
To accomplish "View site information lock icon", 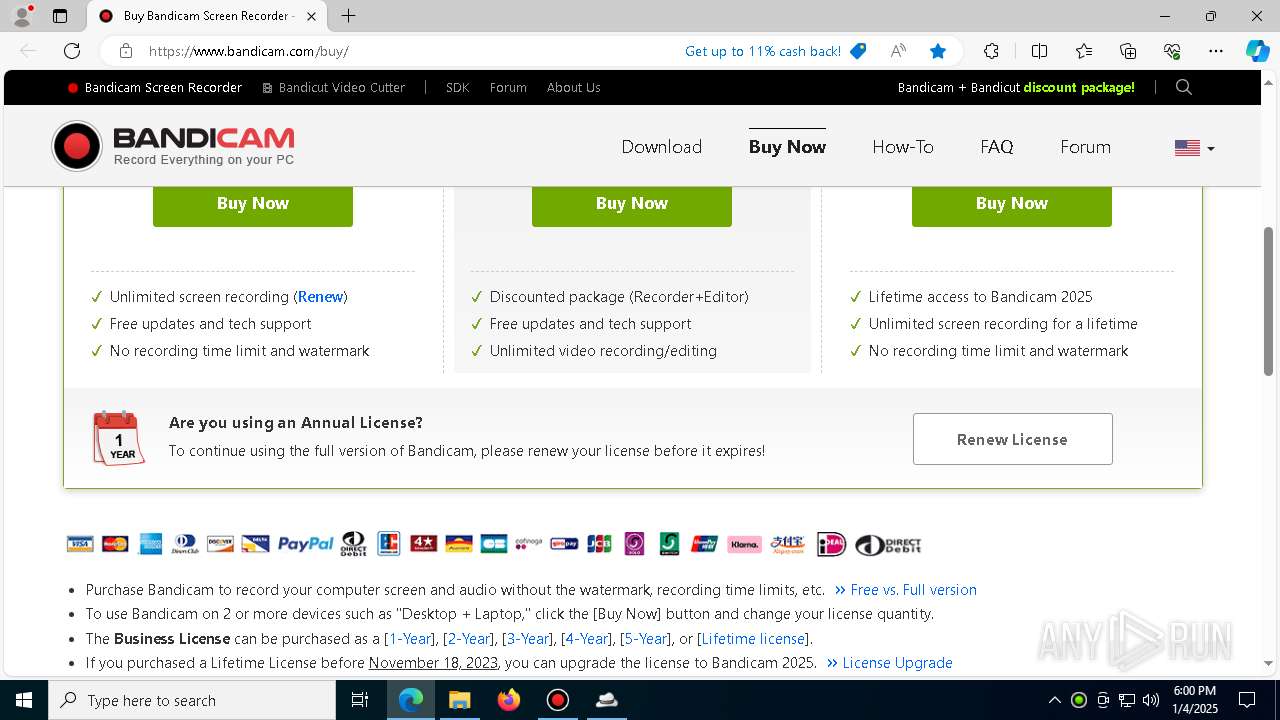I will [126, 51].
